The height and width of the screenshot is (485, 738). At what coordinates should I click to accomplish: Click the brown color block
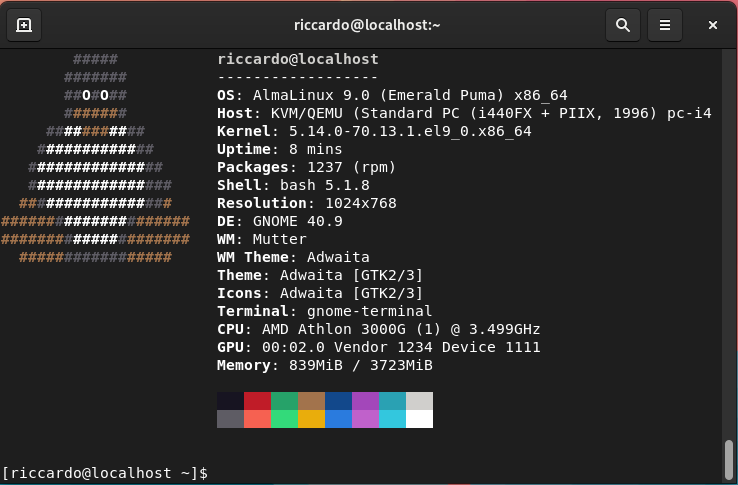point(312,401)
